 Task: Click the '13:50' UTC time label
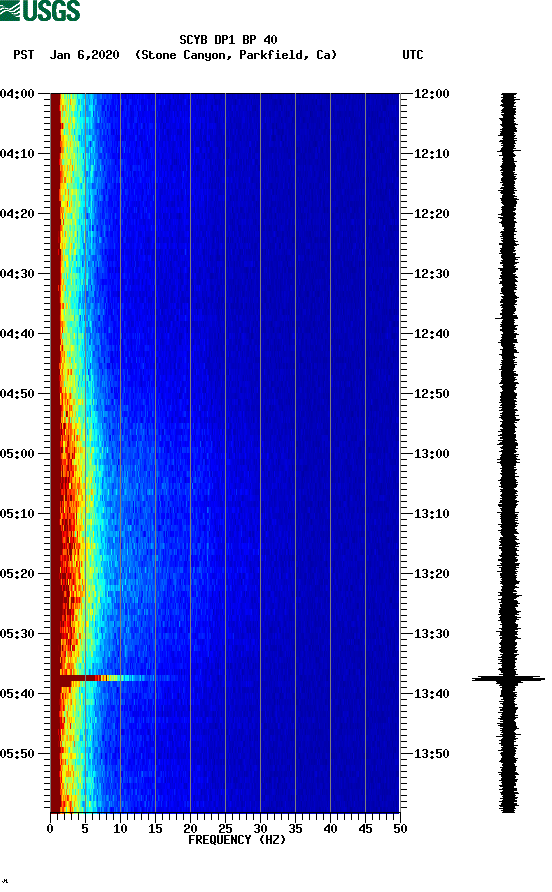pyautogui.click(x=432, y=754)
